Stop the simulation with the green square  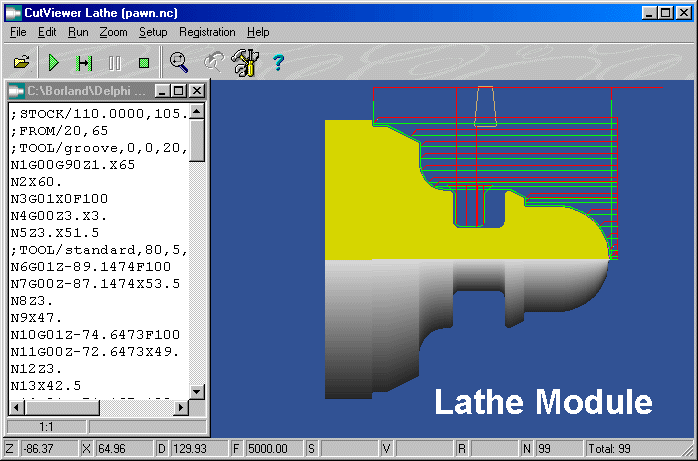point(143,63)
